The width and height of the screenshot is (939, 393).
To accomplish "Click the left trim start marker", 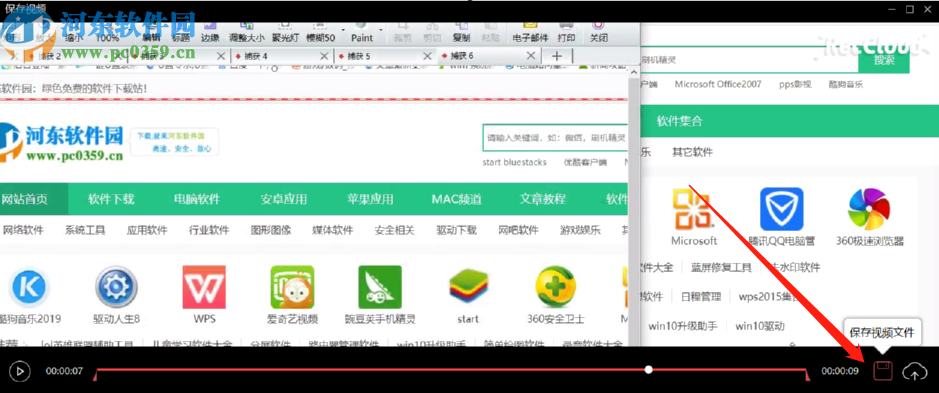I will (95, 375).
